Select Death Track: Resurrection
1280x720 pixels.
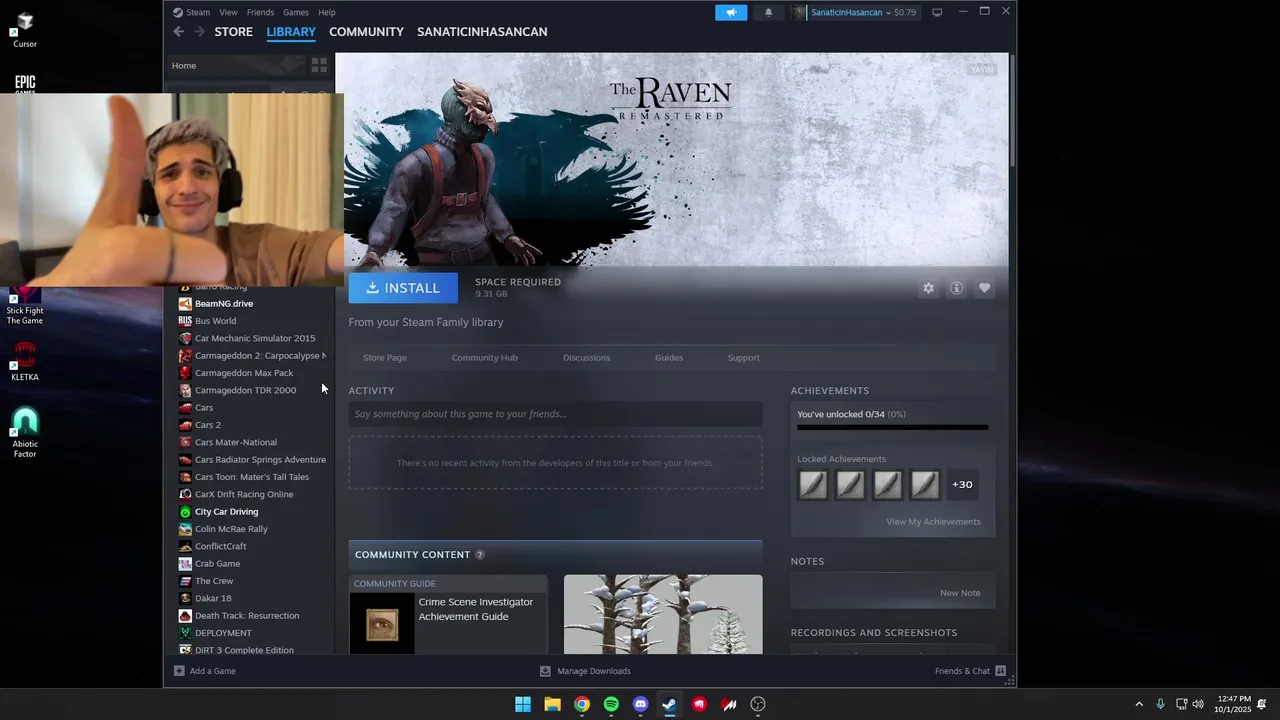pos(247,615)
